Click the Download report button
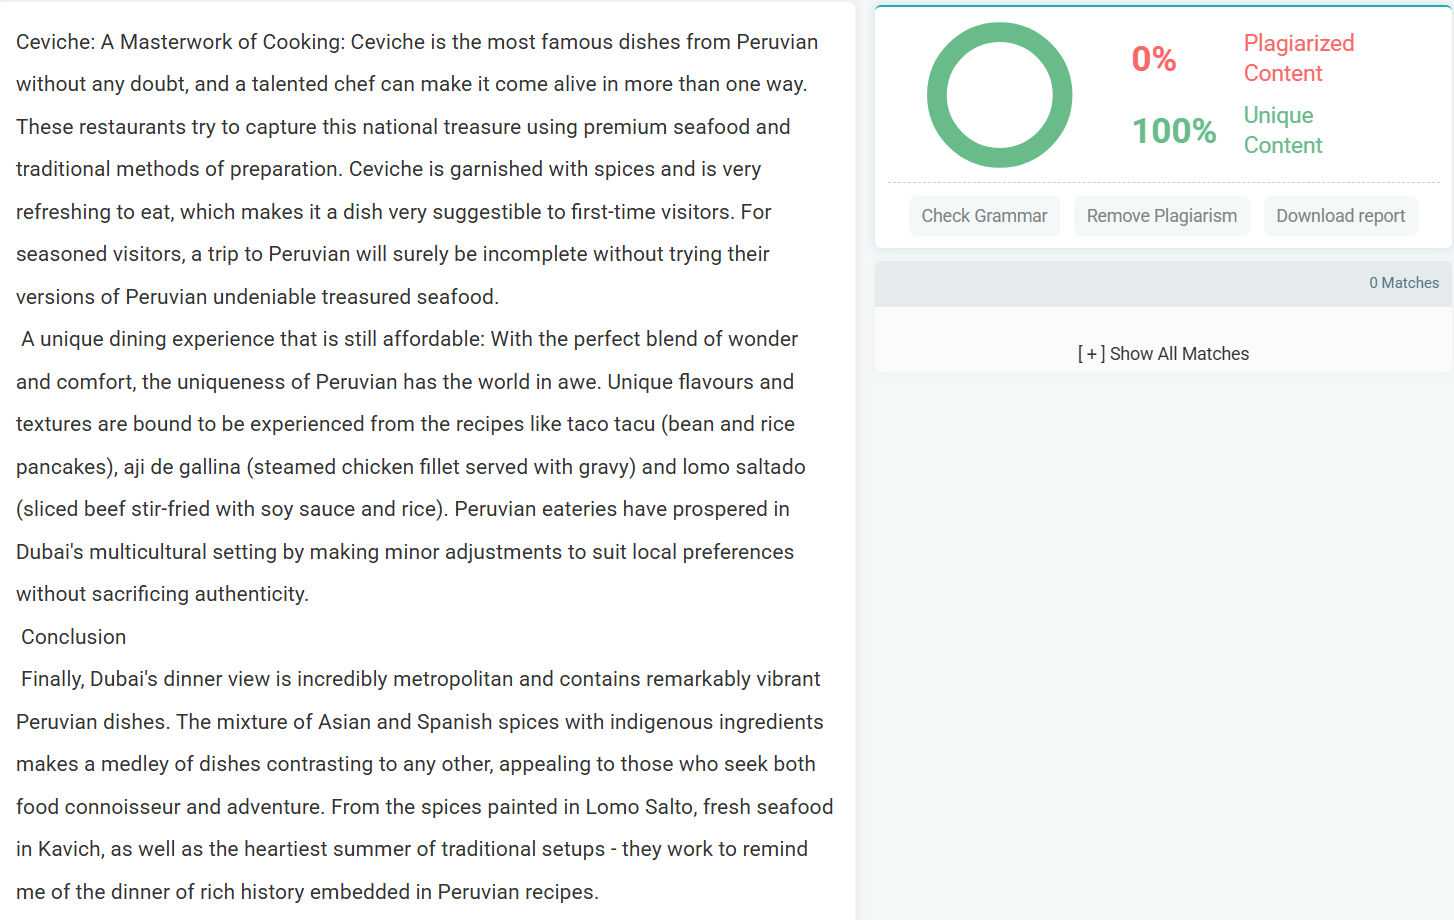 click(x=1340, y=216)
